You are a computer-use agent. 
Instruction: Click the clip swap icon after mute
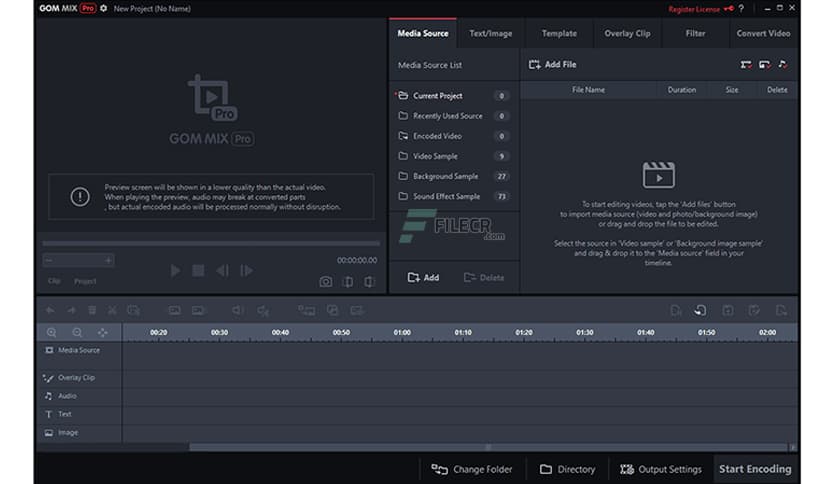pyautogui.click(x=306, y=310)
